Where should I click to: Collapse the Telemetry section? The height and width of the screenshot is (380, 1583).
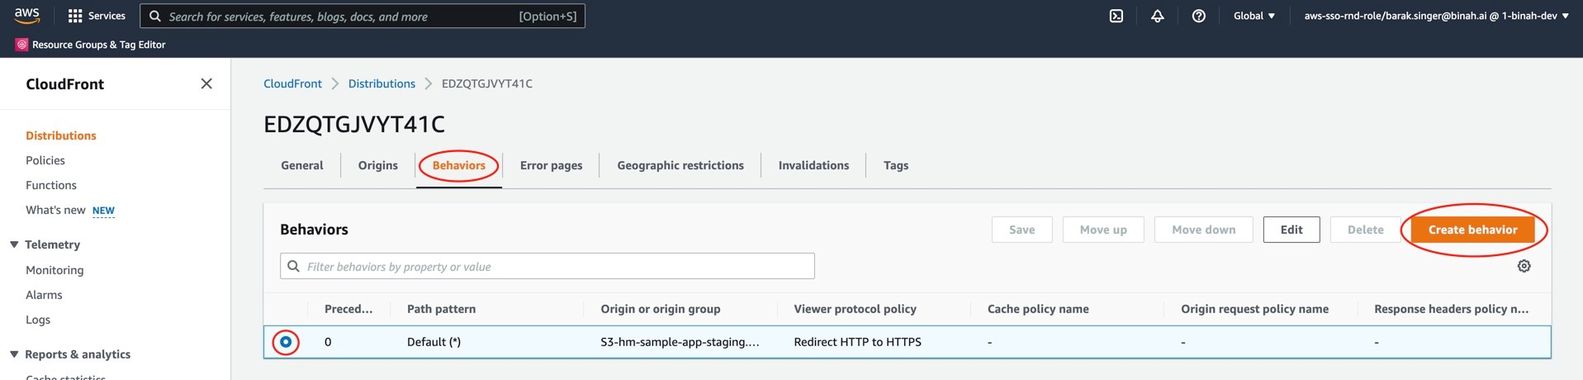(14, 245)
